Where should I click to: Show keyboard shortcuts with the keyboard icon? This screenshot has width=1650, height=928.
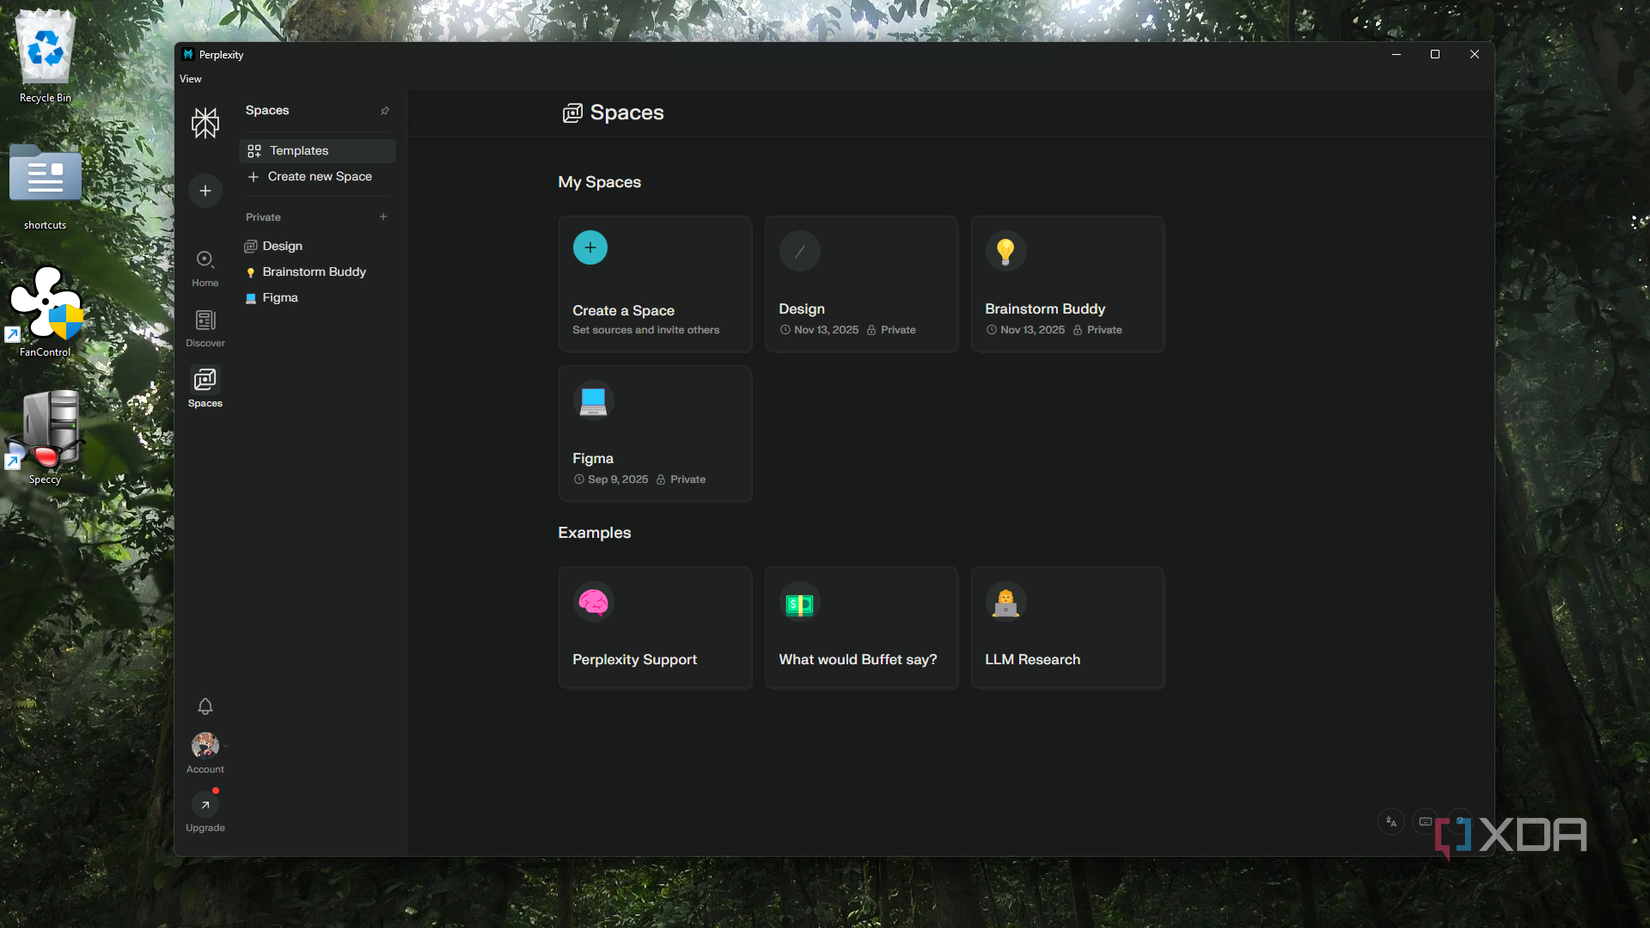pos(1426,822)
